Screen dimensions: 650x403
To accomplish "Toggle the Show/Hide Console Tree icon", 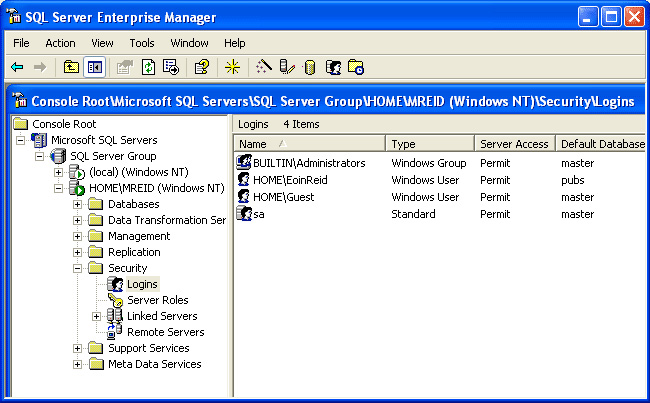I will pyautogui.click(x=95, y=67).
